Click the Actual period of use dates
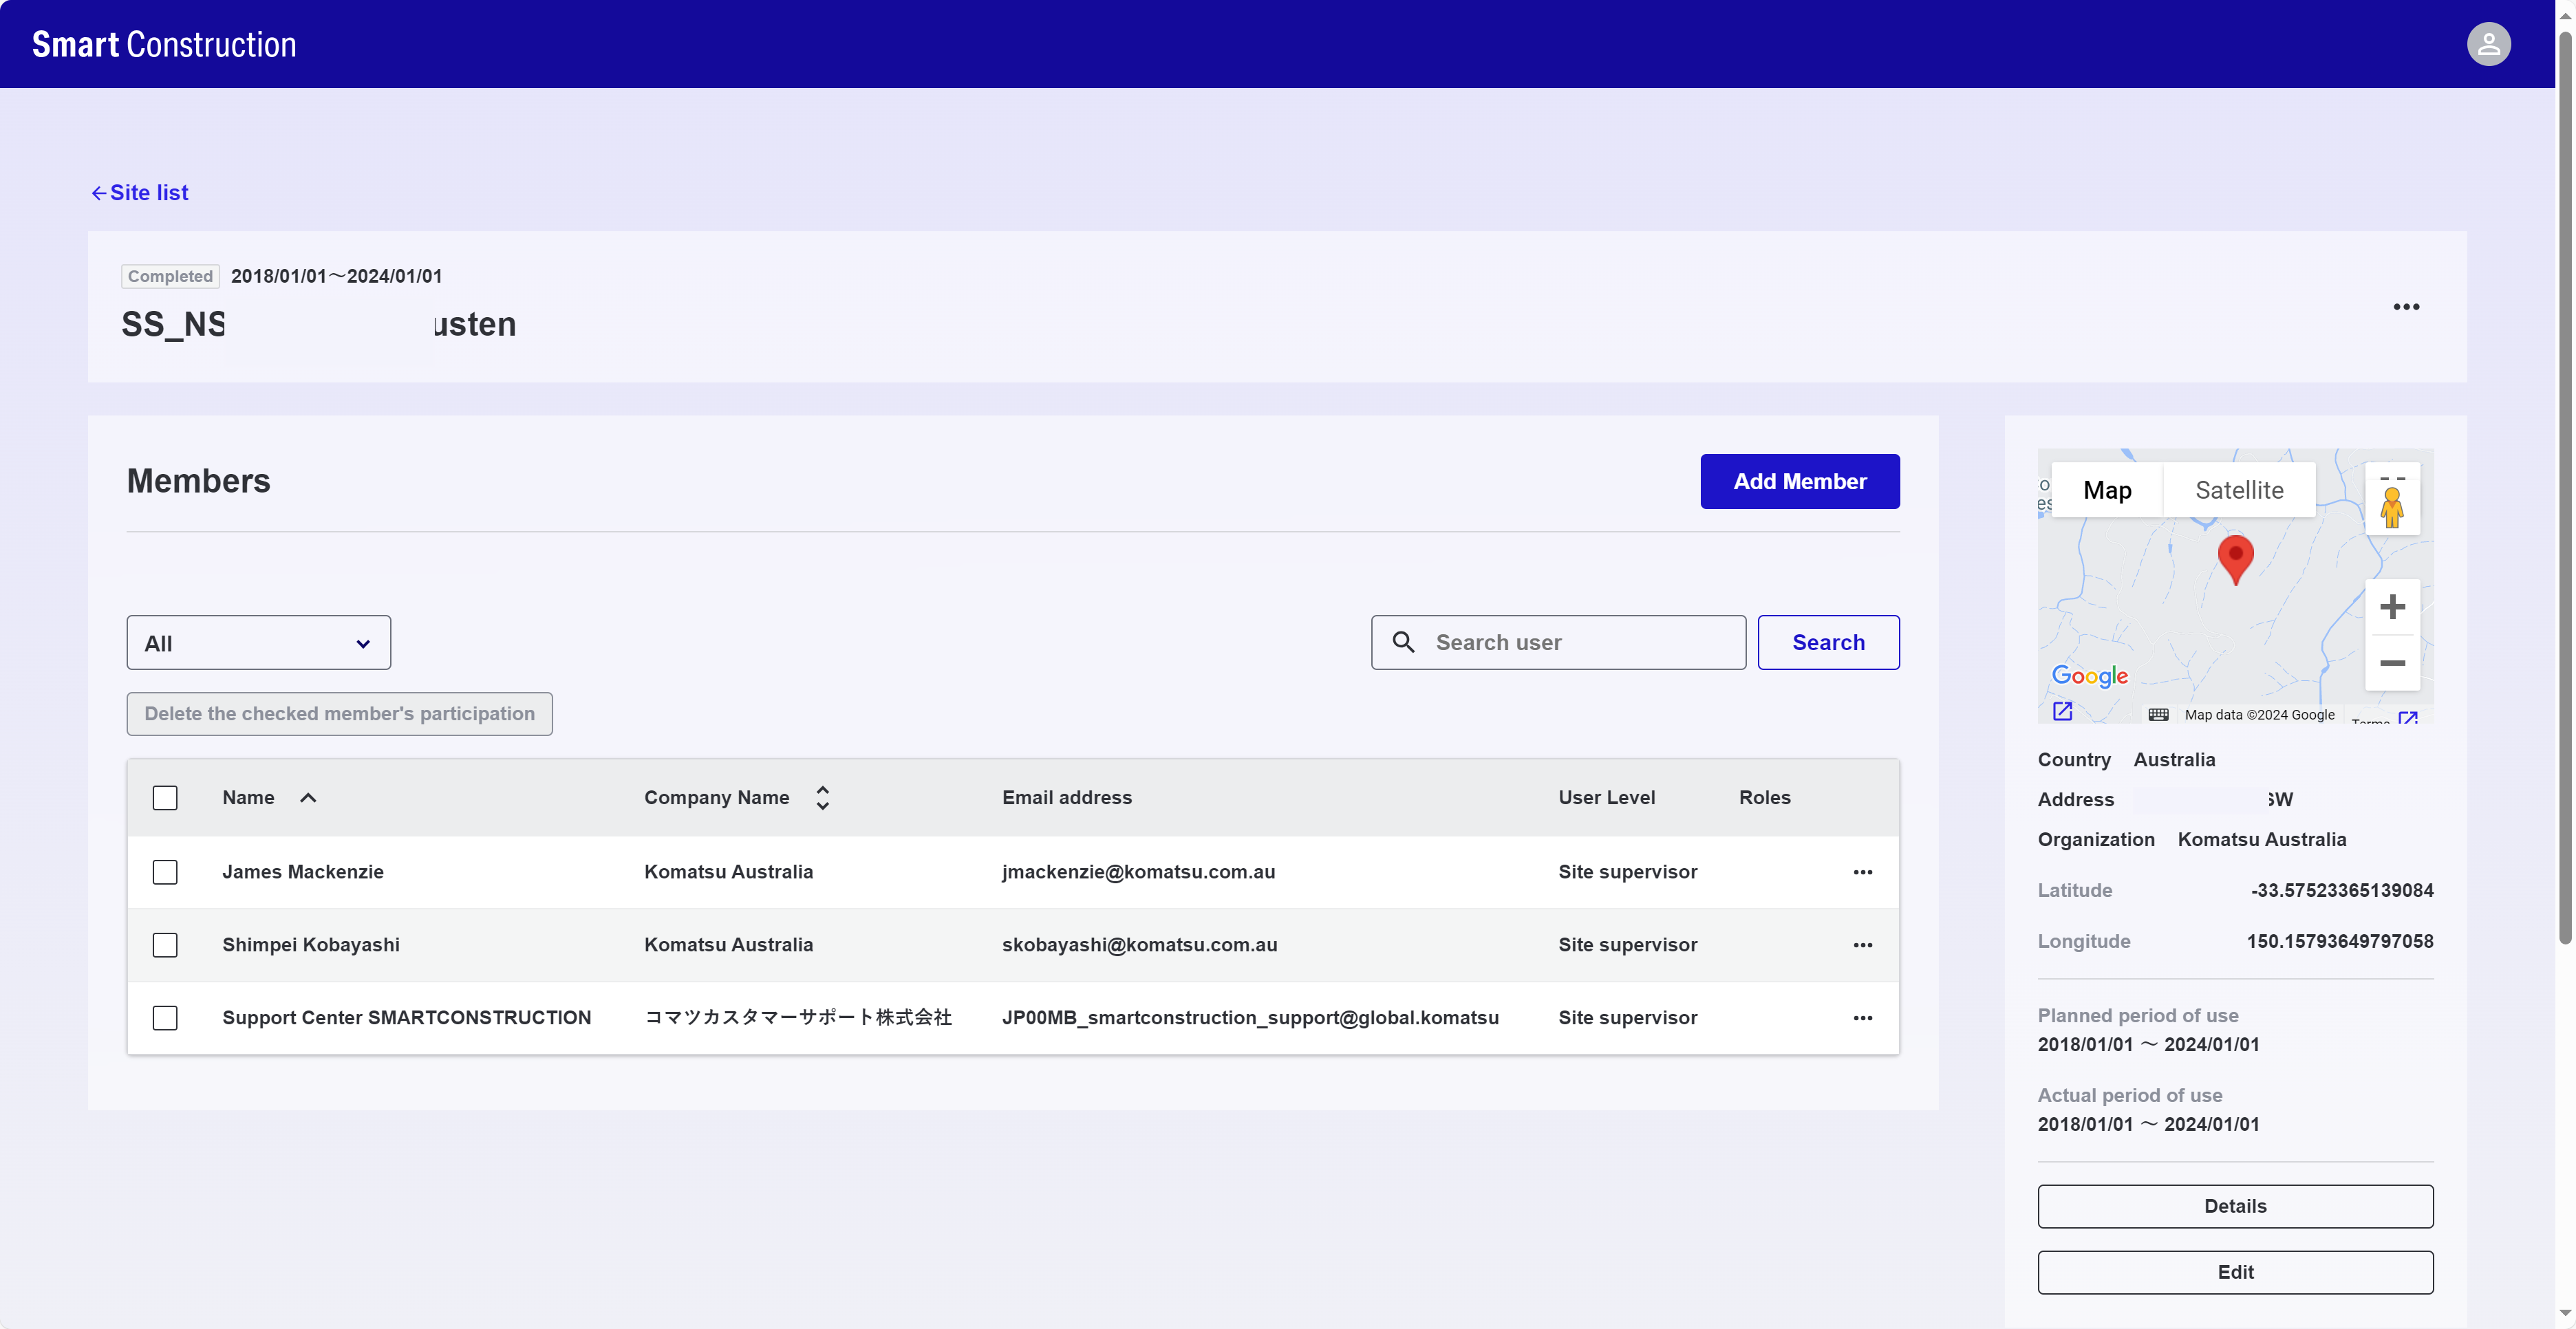This screenshot has width=2576, height=1329. (x=2148, y=1125)
